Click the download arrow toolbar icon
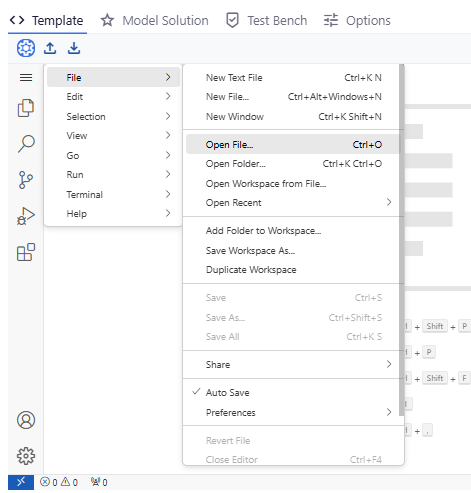471x493 pixels. pyautogui.click(x=74, y=48)
